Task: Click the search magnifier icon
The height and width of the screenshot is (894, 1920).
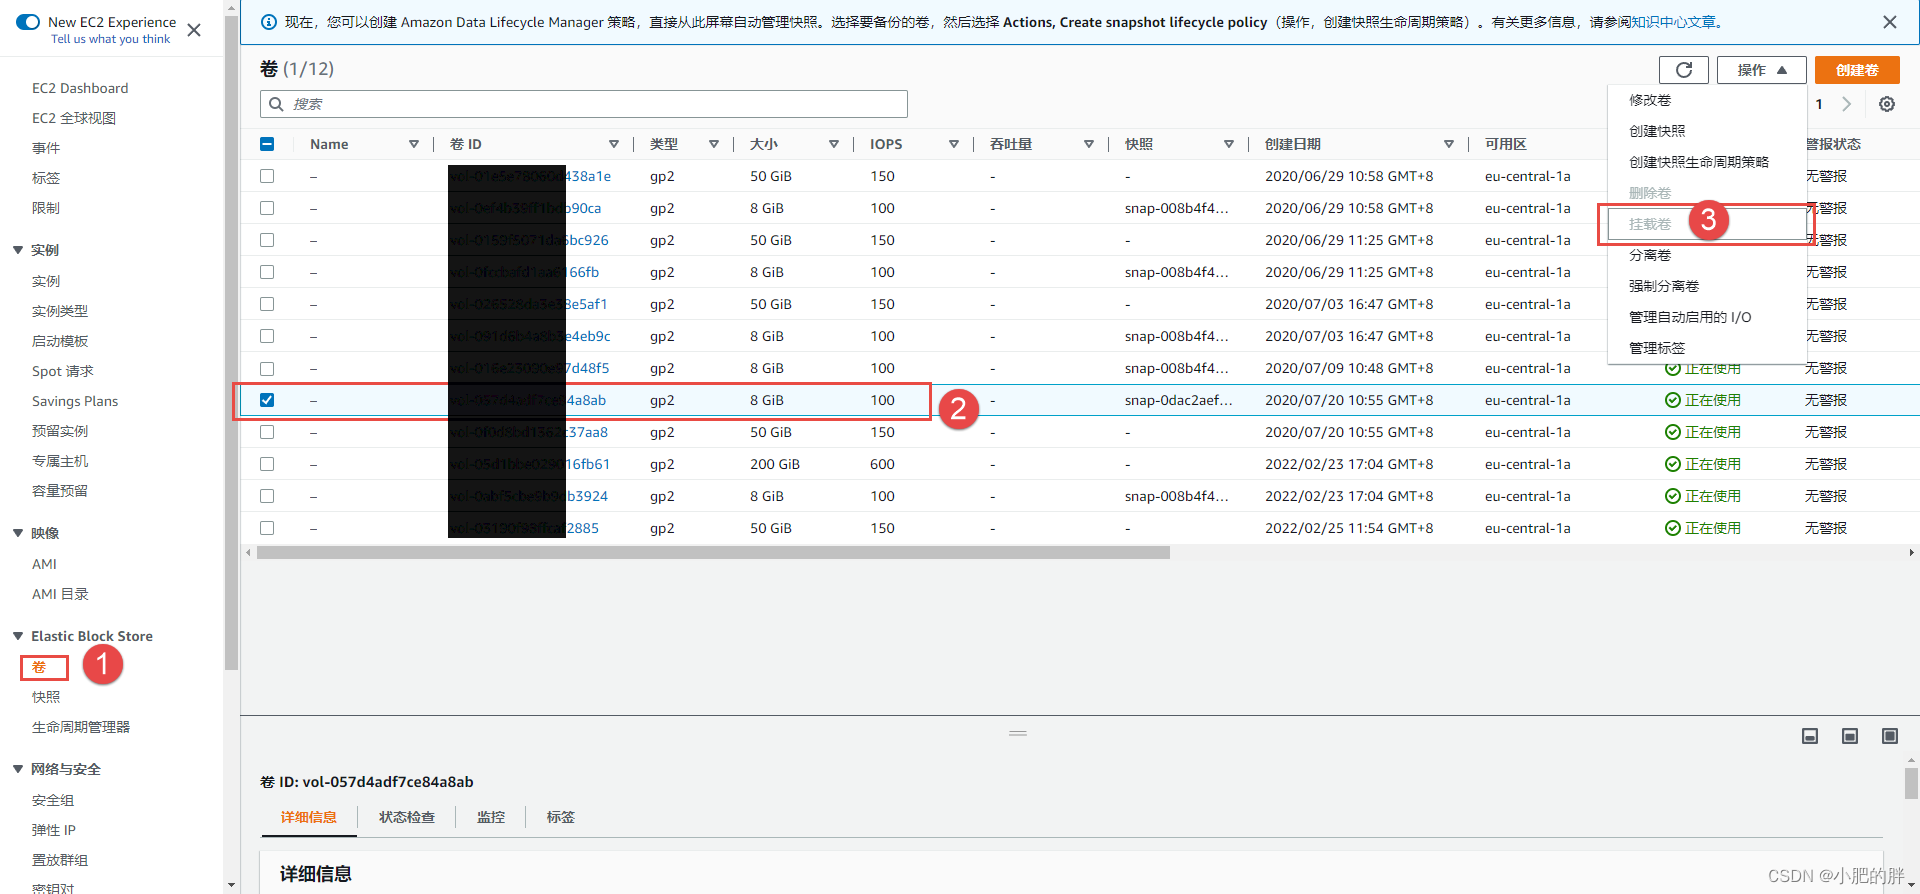Action: (x=276, y=104)
